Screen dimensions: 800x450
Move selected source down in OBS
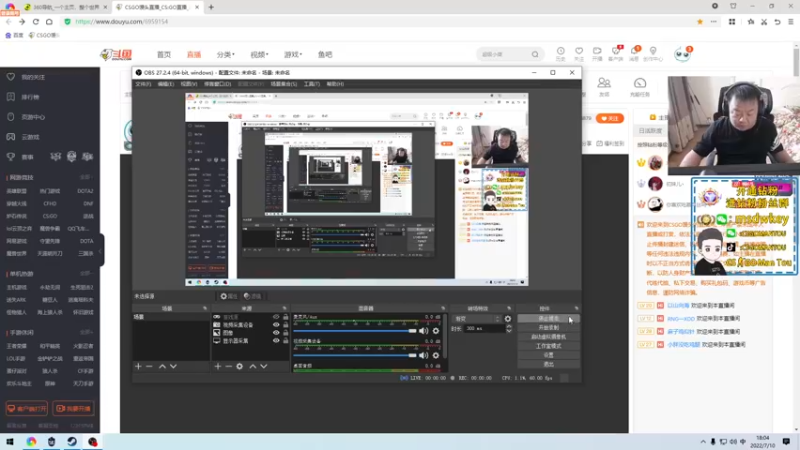point(264,366)
